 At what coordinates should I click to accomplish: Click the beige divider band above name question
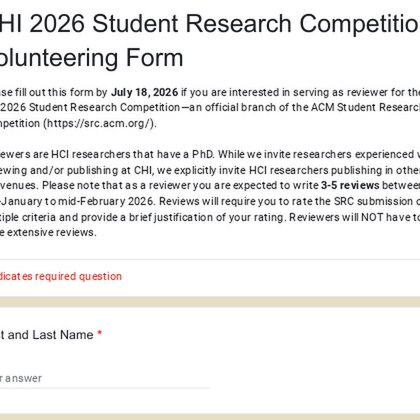coord(210,302)
